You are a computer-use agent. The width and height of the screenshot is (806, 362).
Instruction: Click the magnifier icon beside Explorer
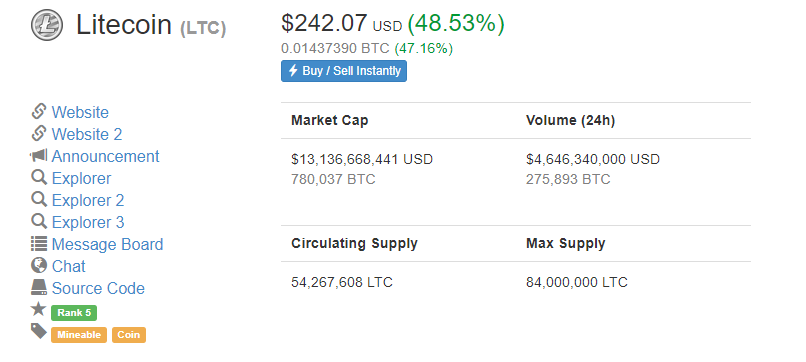click(x=39, y=177)
